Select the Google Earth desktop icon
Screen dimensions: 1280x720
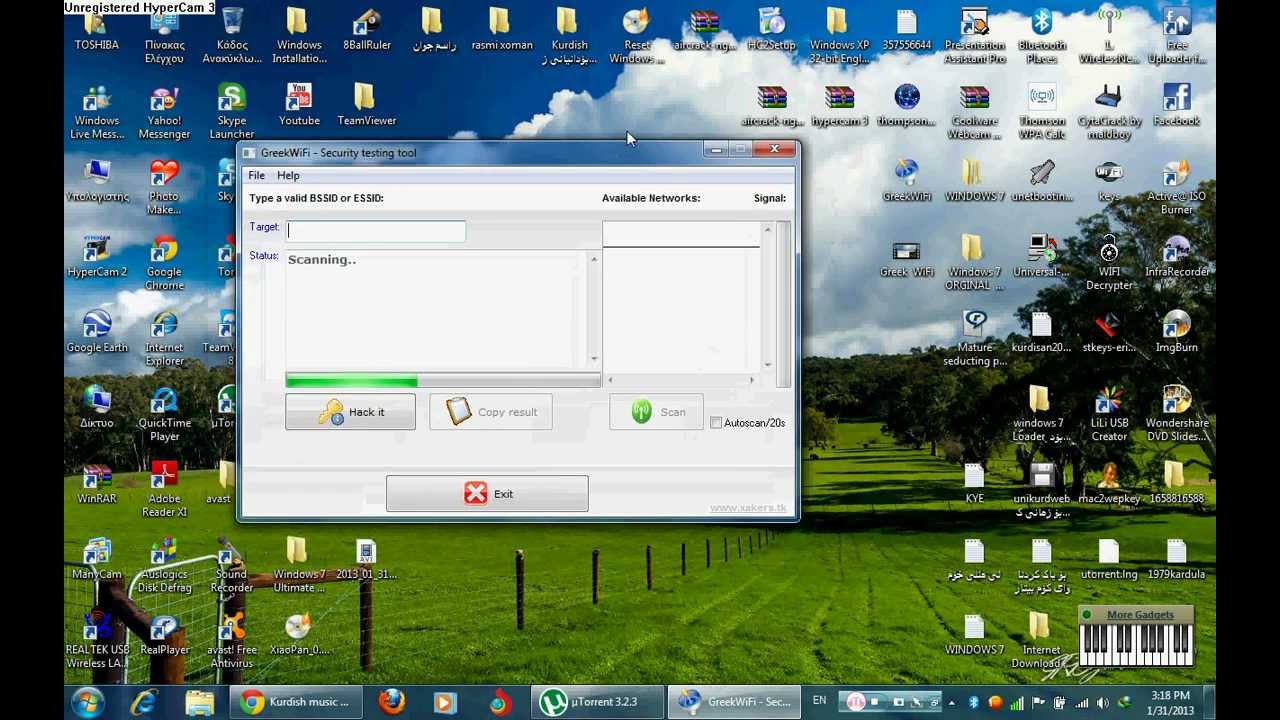pyautogui.click(x=97, y=332)
